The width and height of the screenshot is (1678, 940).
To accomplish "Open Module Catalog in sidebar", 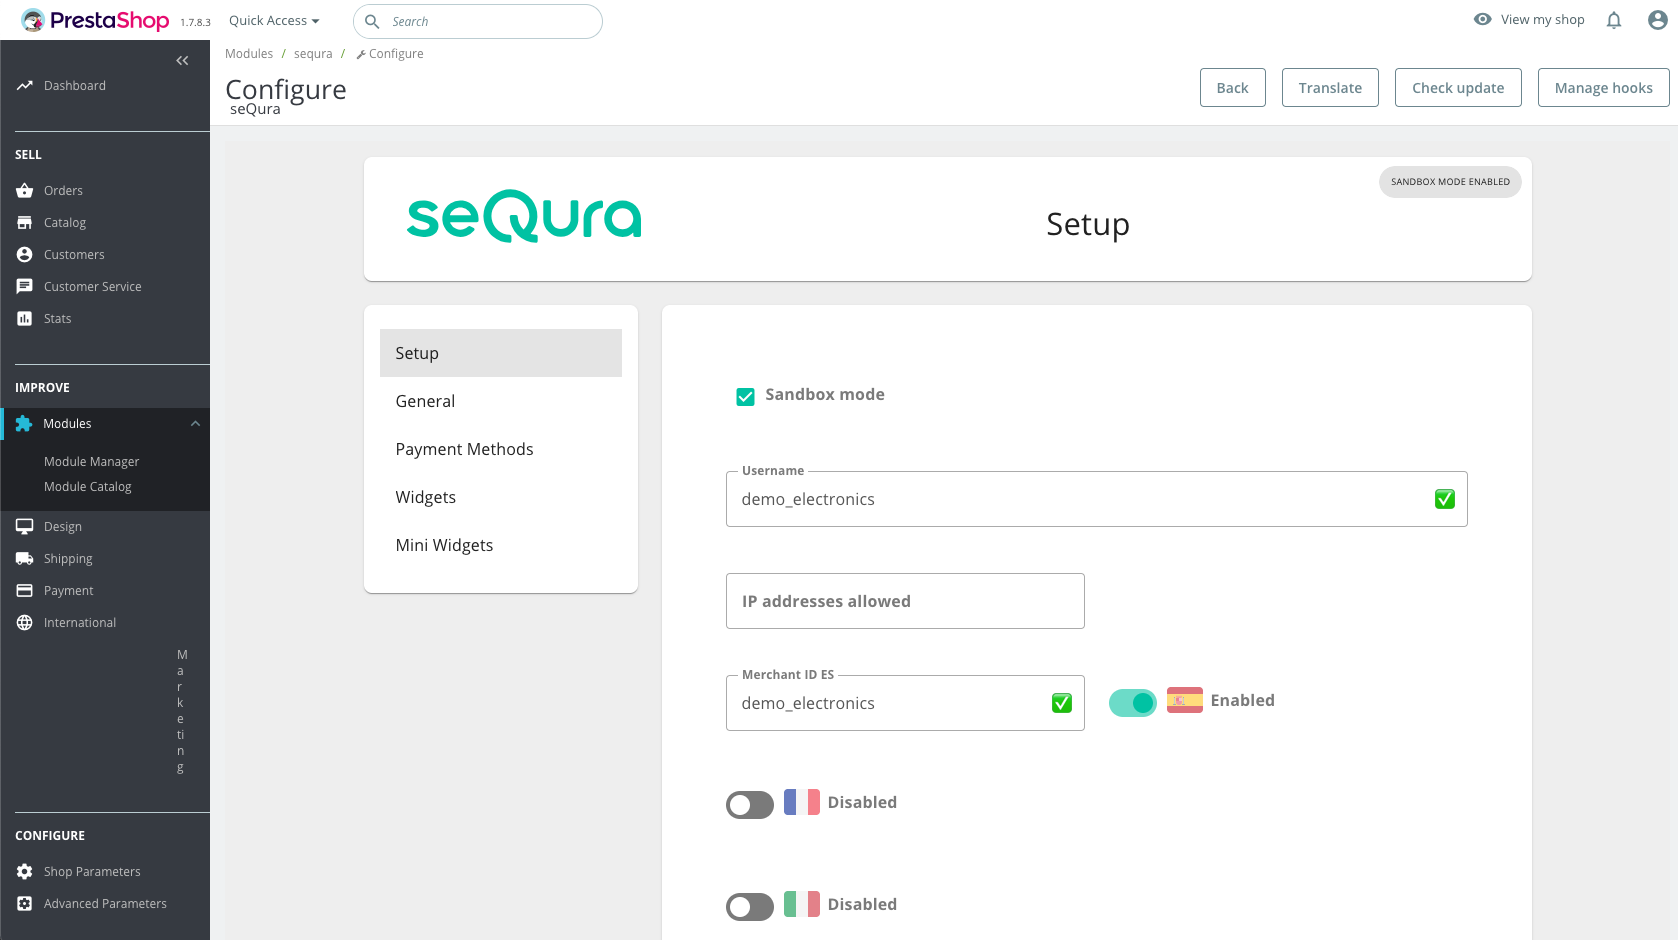I will [x=88, y=487].
